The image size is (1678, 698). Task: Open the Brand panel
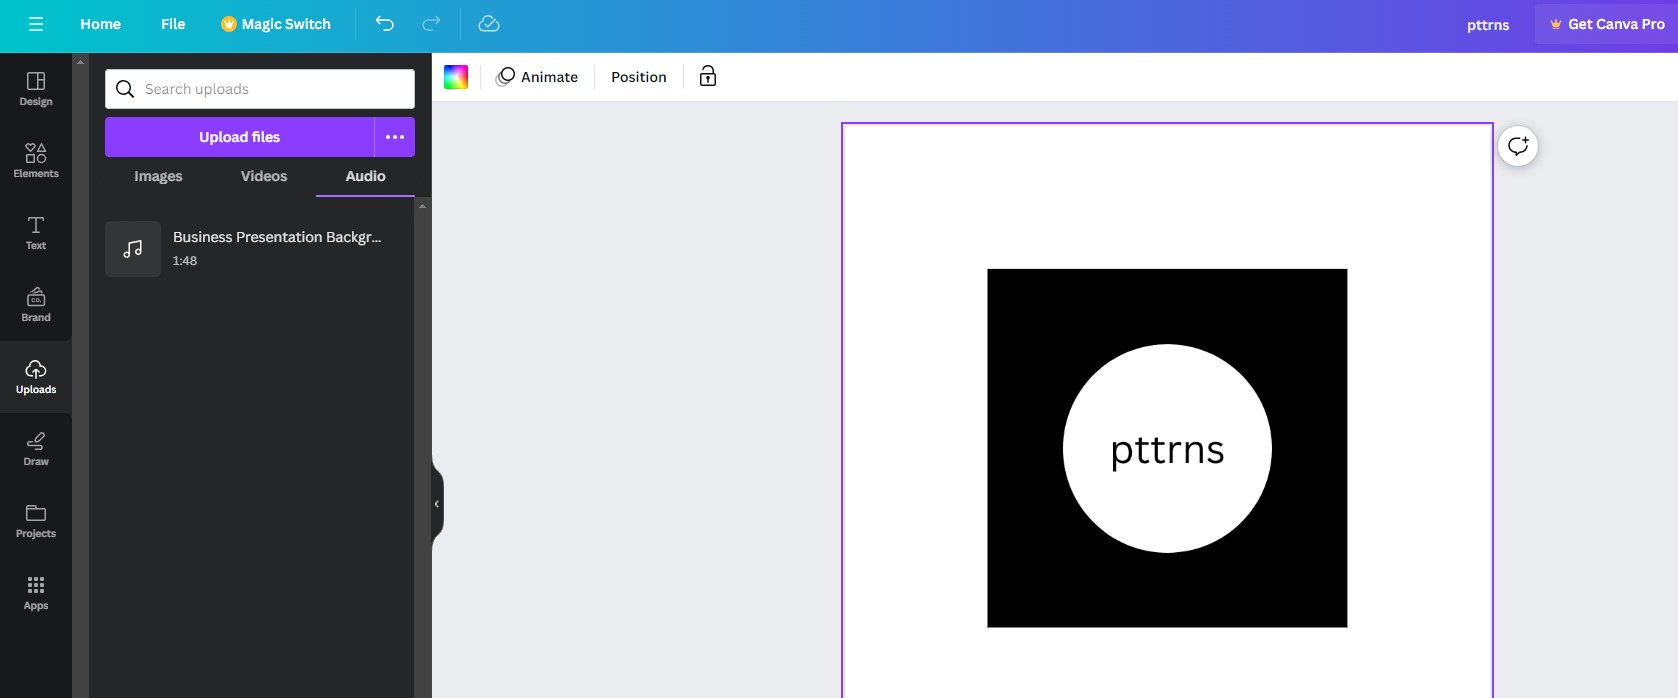36,305
